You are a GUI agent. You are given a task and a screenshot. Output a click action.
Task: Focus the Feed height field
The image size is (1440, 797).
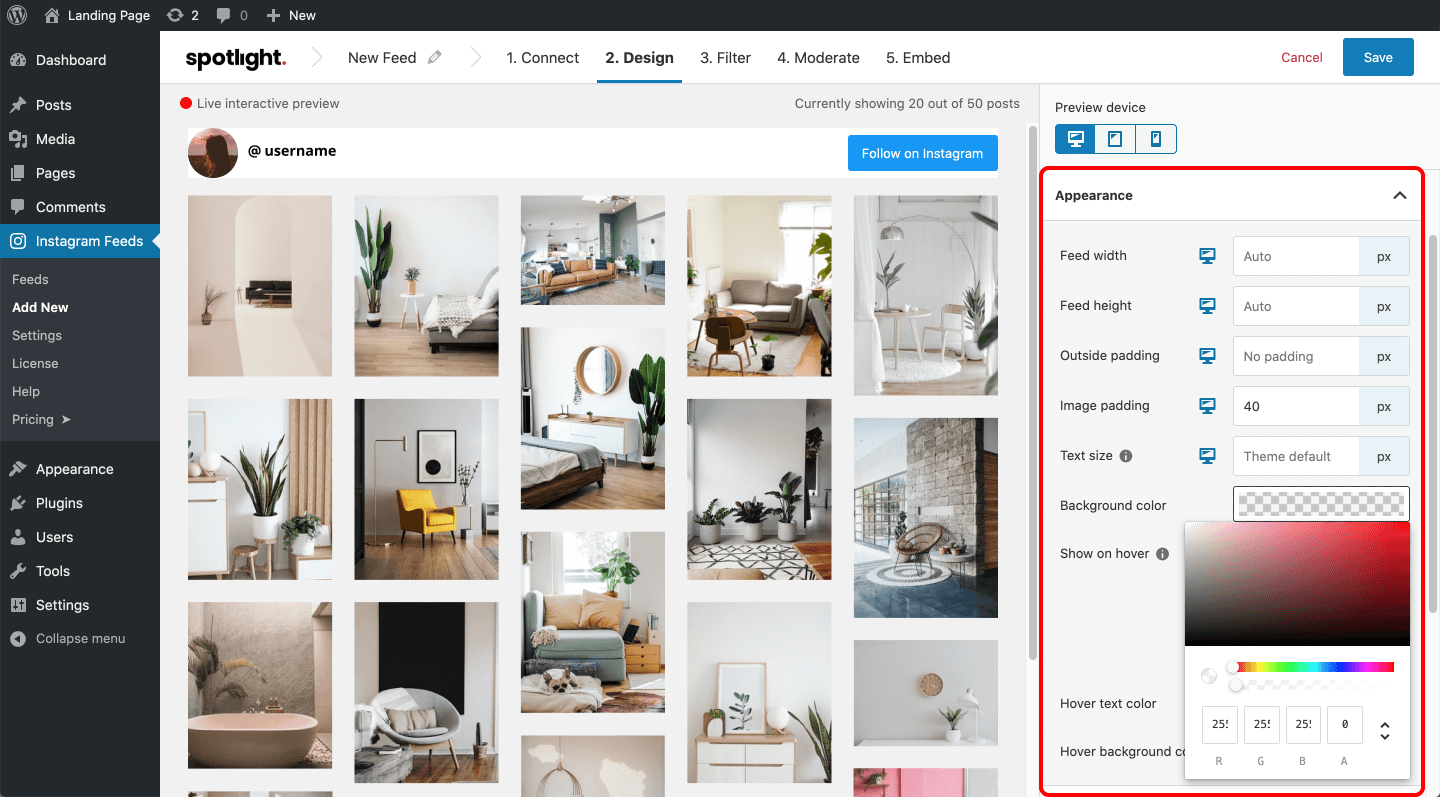tap(1296, 306)
